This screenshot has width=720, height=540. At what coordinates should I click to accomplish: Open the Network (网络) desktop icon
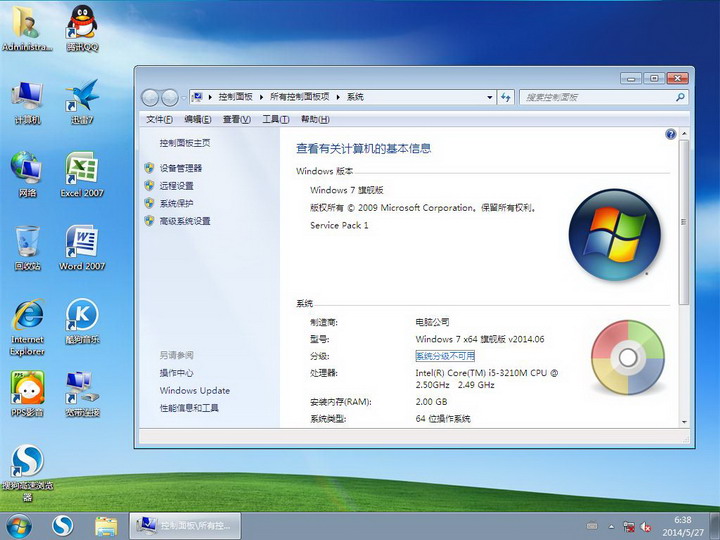pyautogui.click(x=27, y=174)
